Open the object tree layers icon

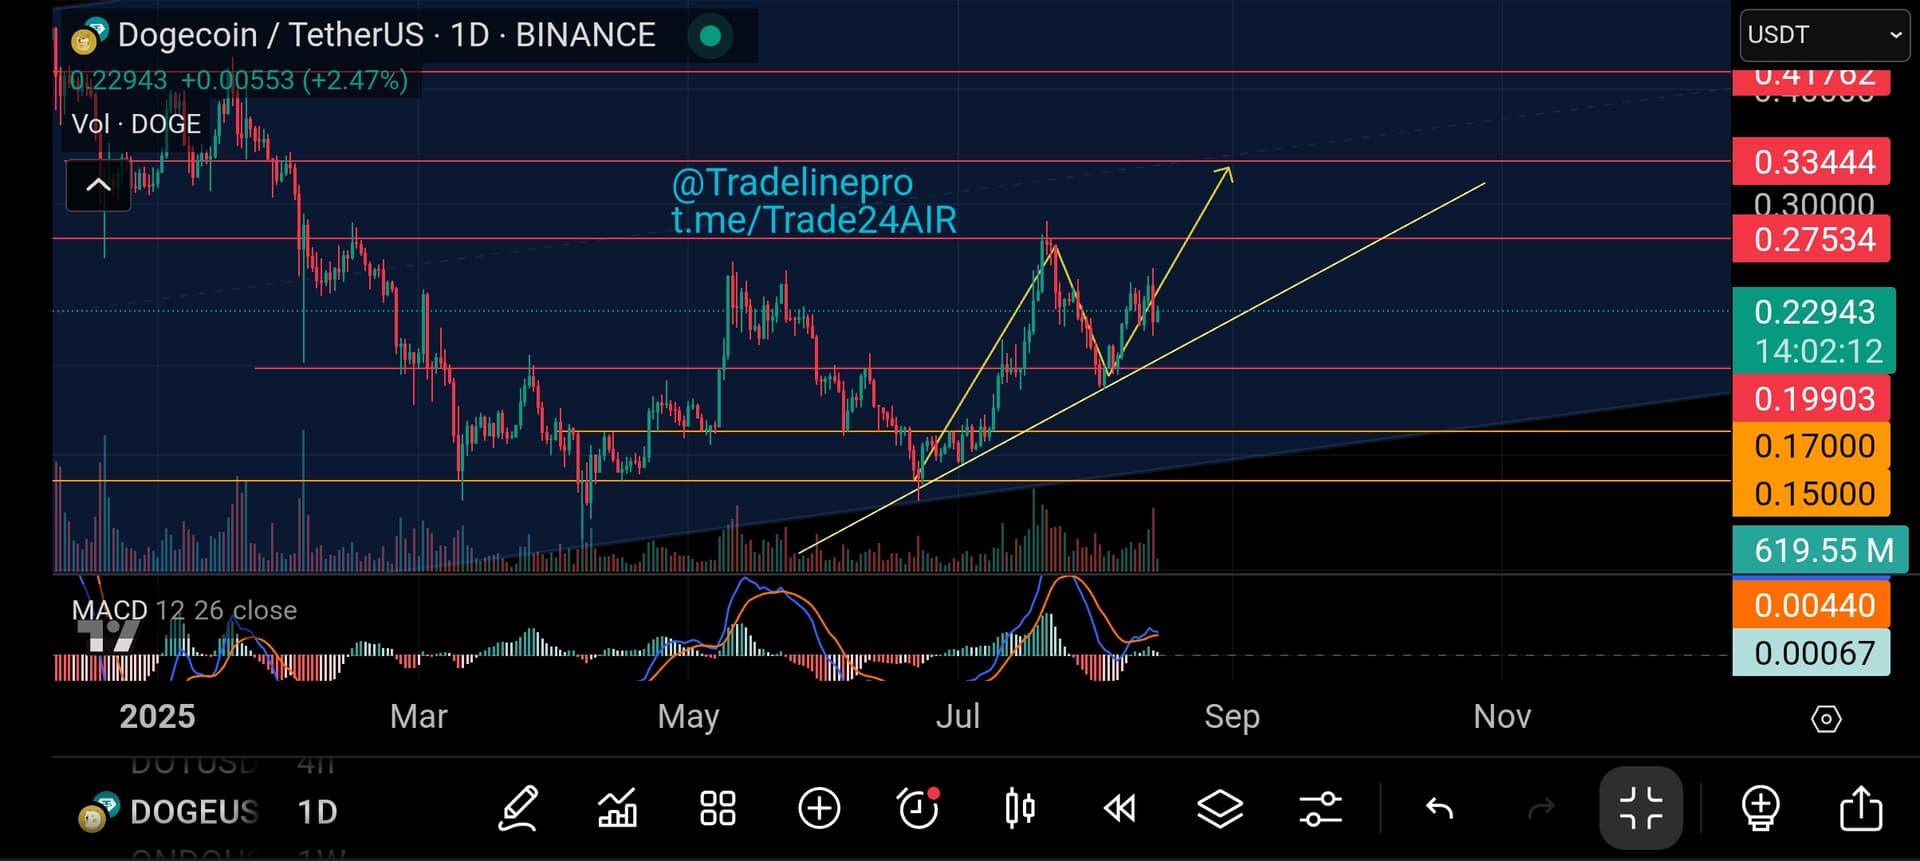tap(1220, 808)
